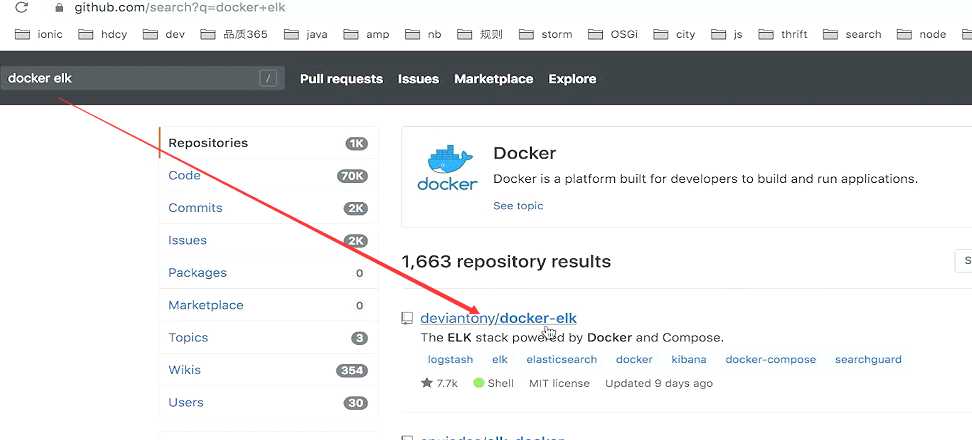972x440 pixels.
Task: Click the 354 count badge next to Wikis
Action: pos(352,371)
